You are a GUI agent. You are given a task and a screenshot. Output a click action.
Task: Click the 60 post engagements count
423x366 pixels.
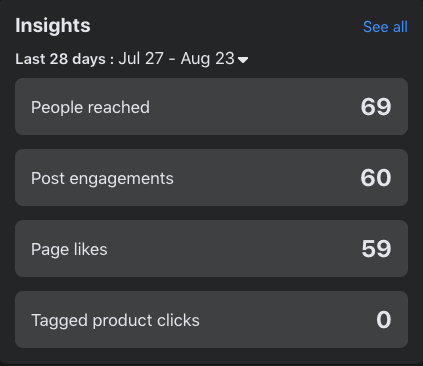click(376, 178)
